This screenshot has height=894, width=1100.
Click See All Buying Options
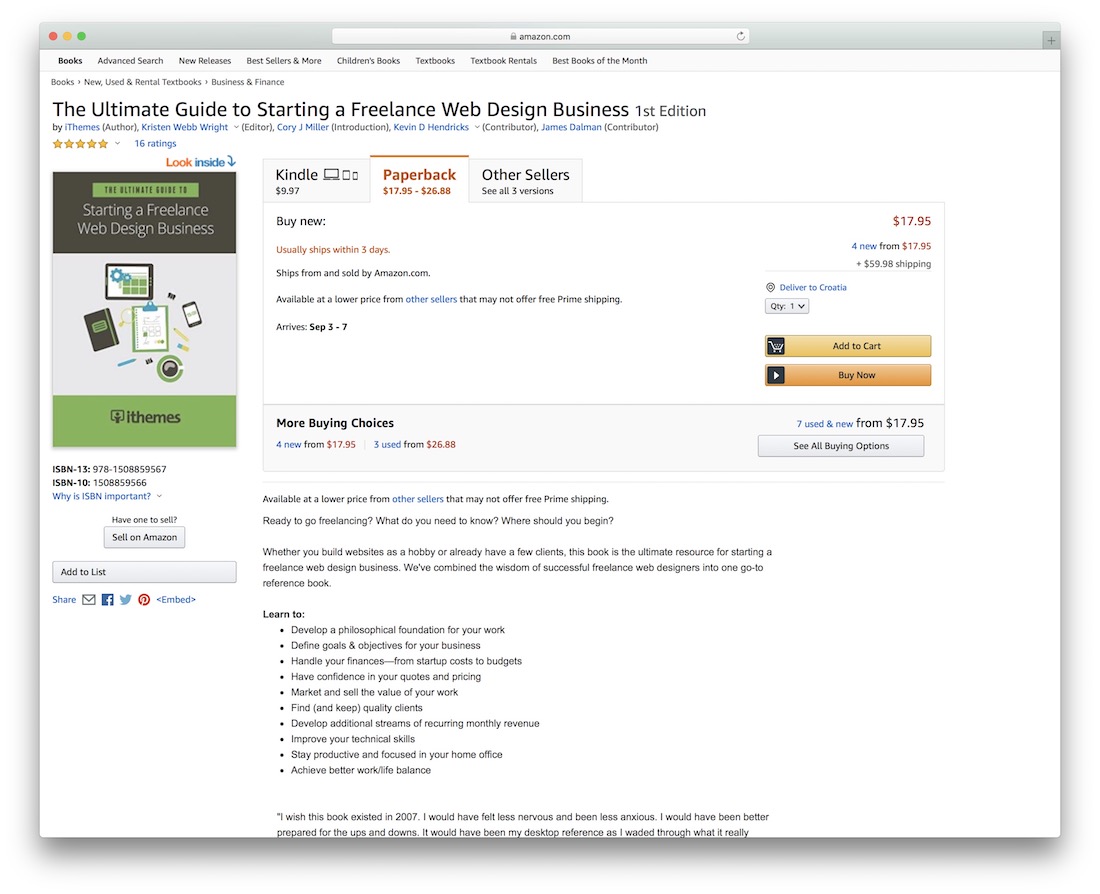[841, 446]
